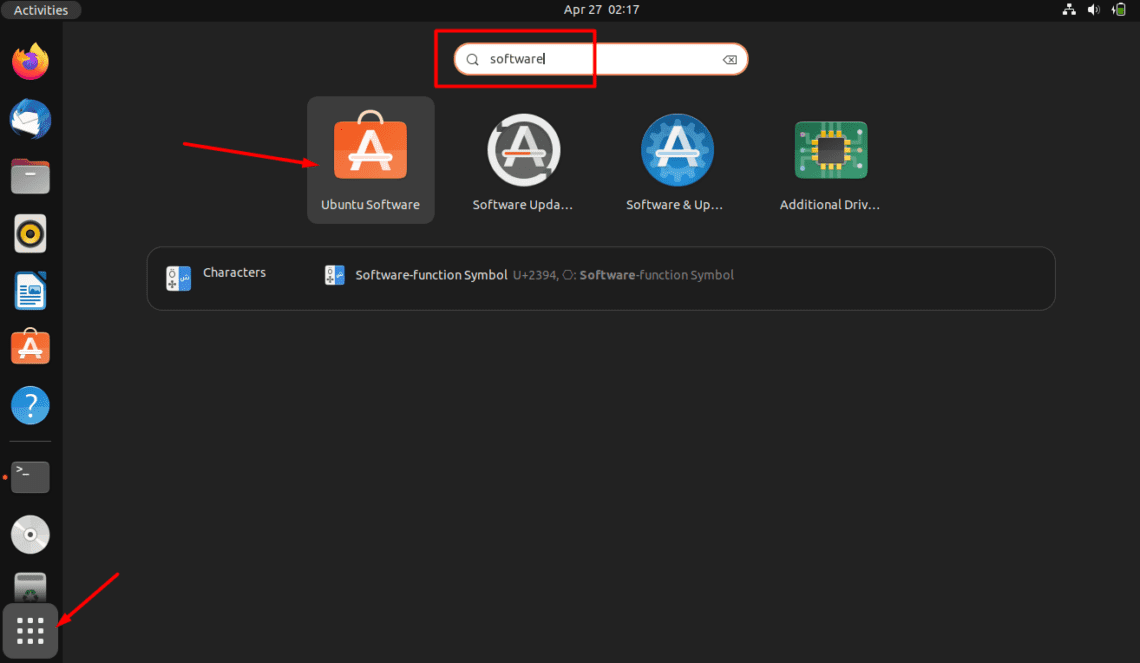Image resolution: width=1140 pixels, height=663 pixels.
Task: Open the Help application
Action: pos(30,405)
